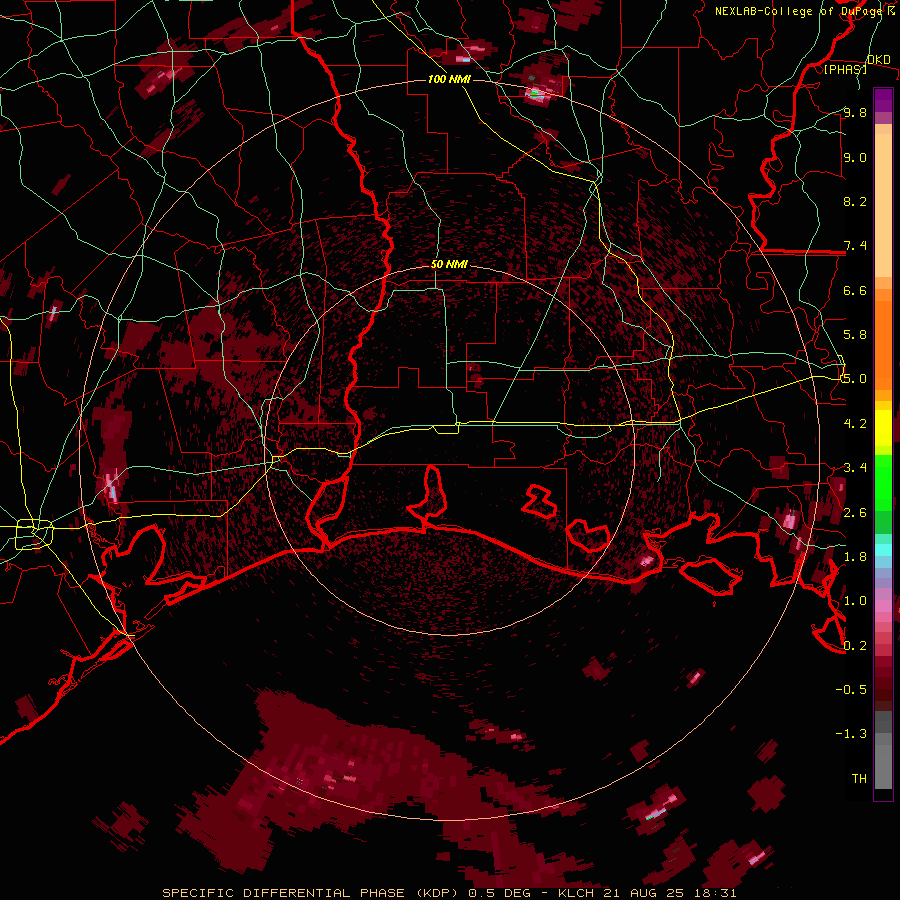Viewport: 900px width, 900px height.
Task: Select the peach segment of the color bar
Action: point(883,201)
